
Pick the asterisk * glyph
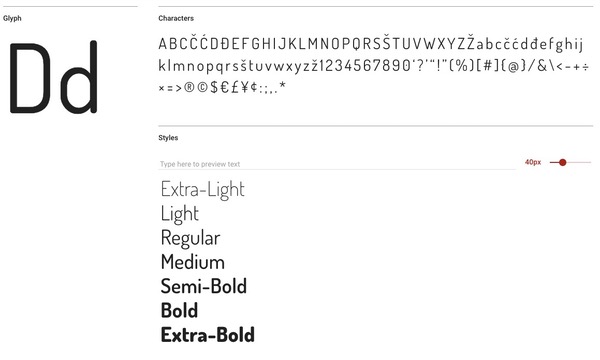[282, 85]
